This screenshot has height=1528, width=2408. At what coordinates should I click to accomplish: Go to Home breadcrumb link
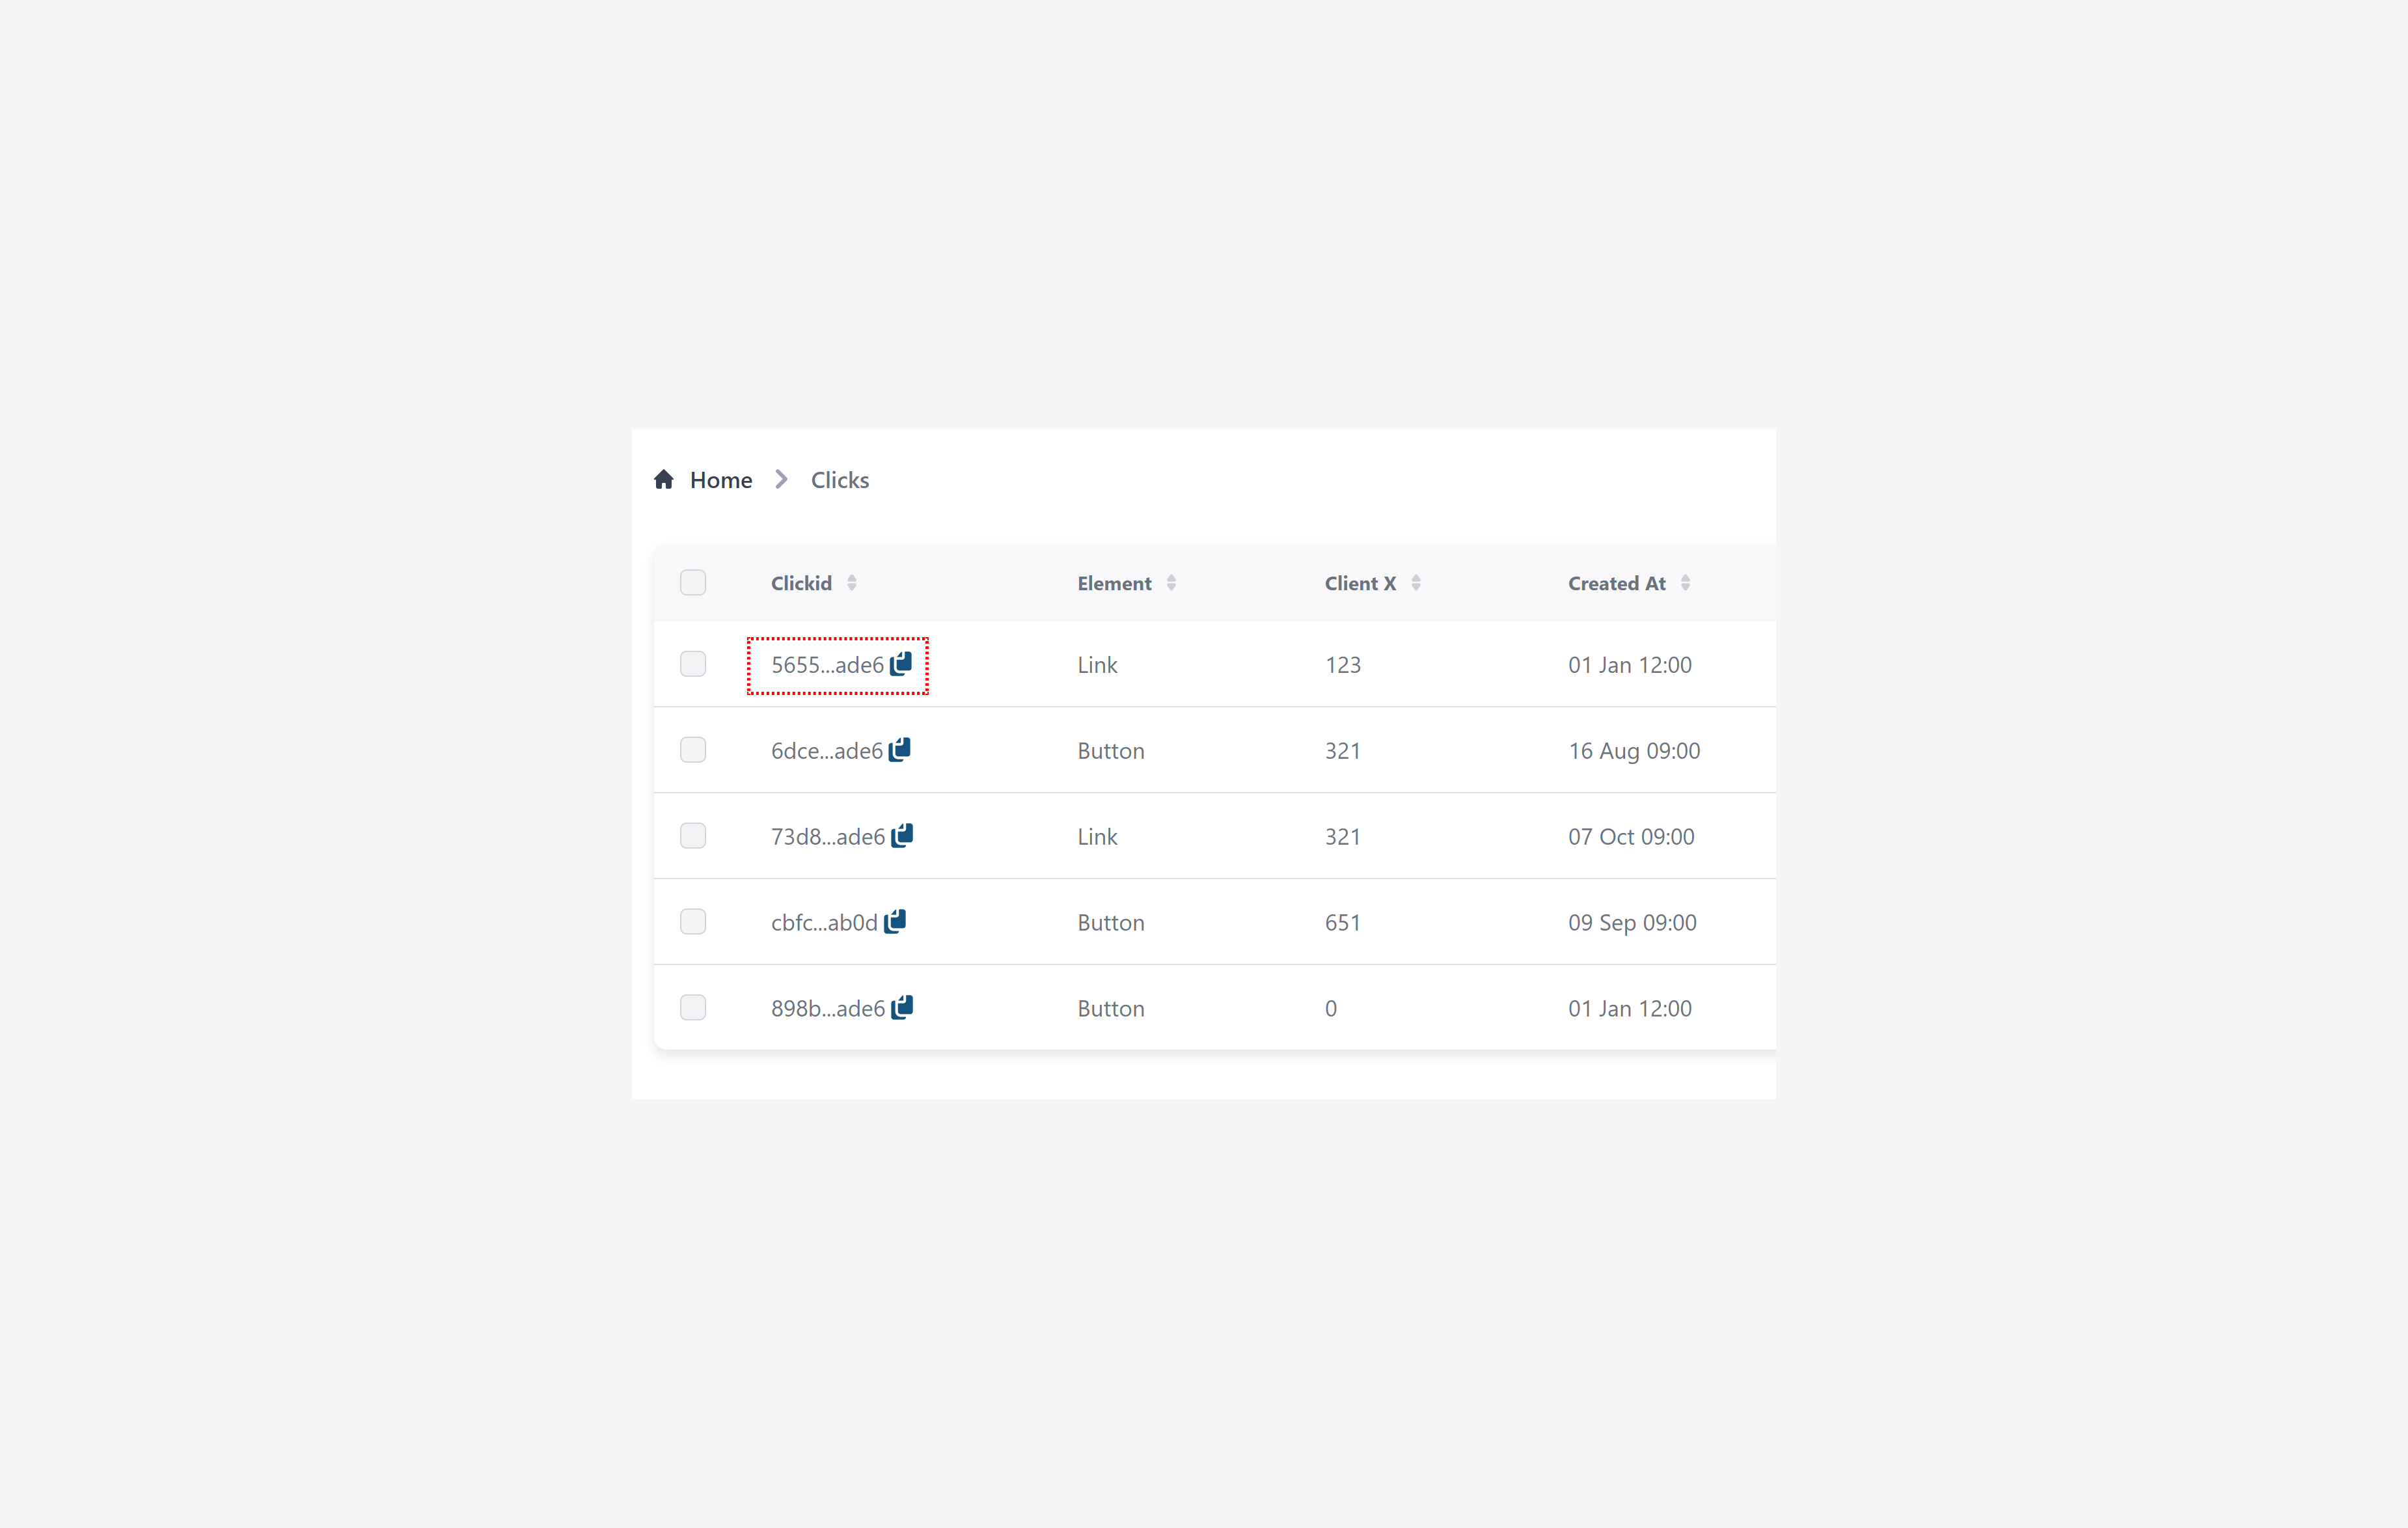click(721, 480)
